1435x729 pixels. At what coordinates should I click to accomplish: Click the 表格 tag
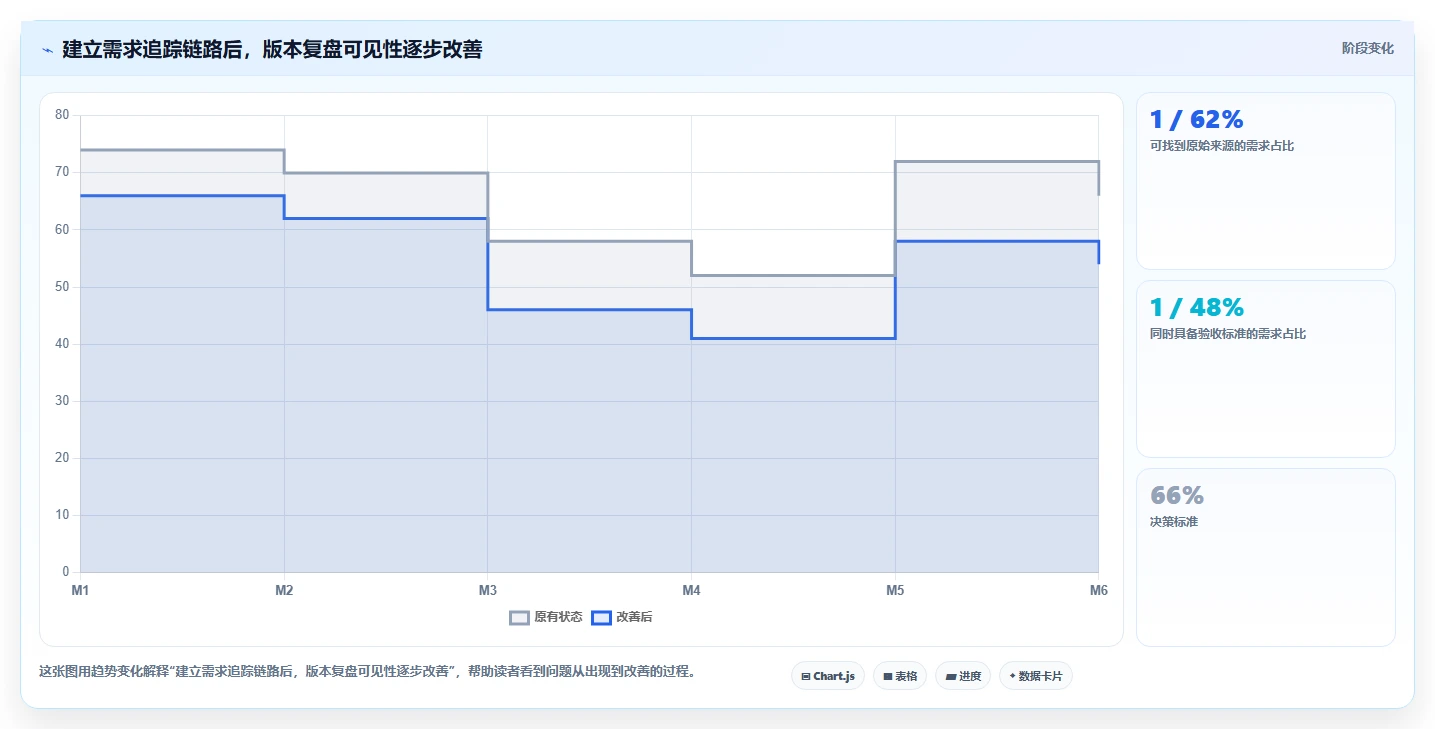(900, 676)
